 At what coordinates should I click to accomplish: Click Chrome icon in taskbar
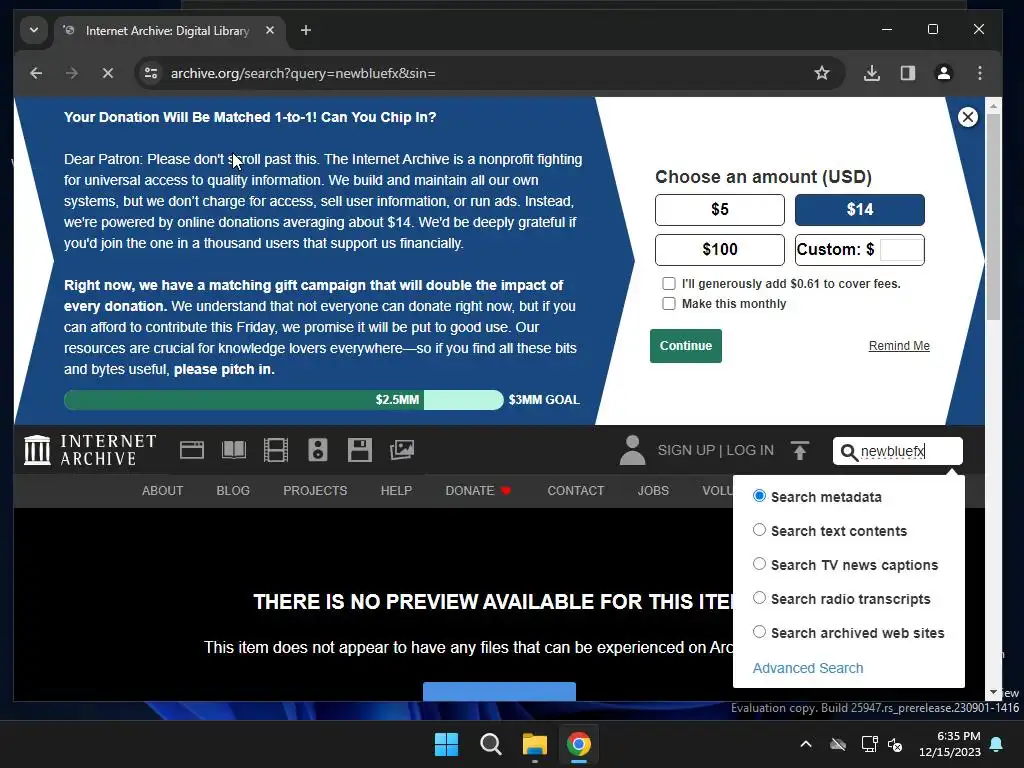coord(579,744)
